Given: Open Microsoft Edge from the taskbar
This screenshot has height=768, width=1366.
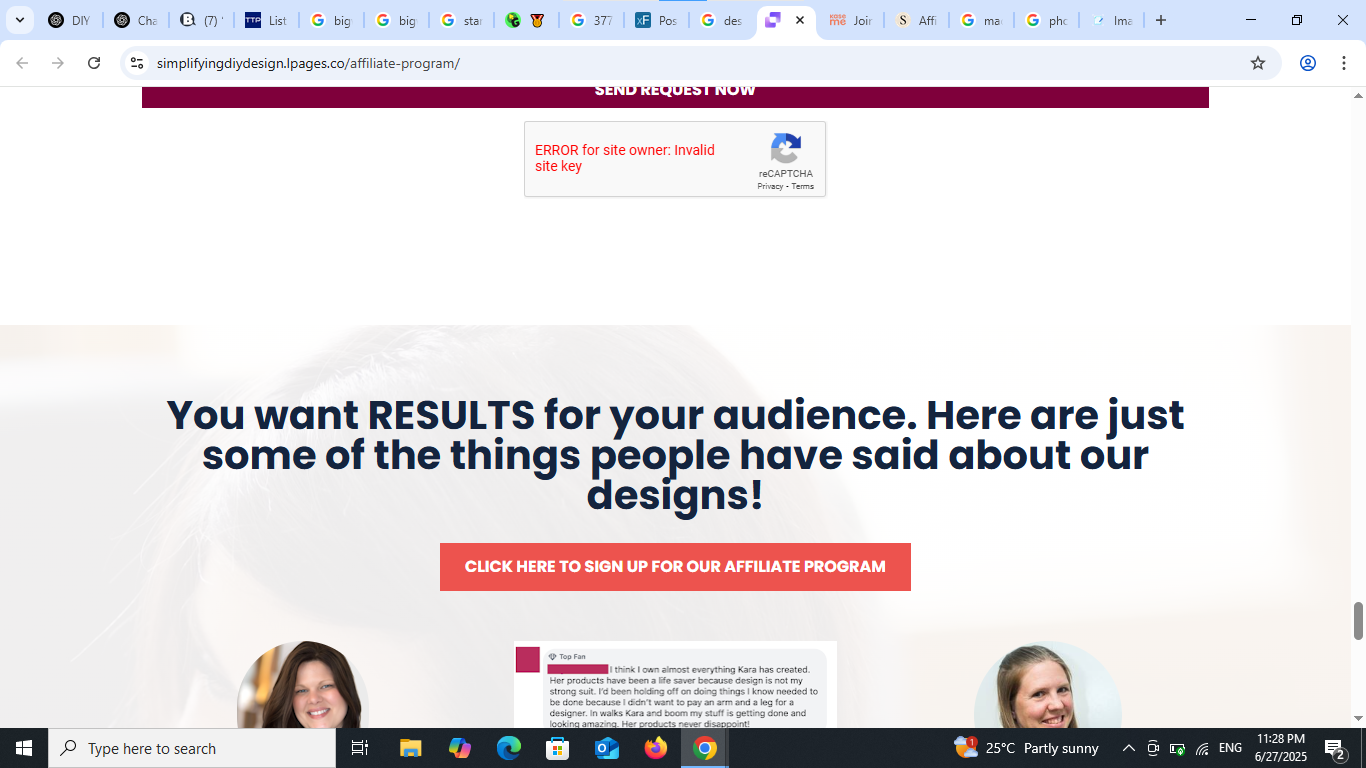Looking at the screenshot, I should click(x=509, y=748).
